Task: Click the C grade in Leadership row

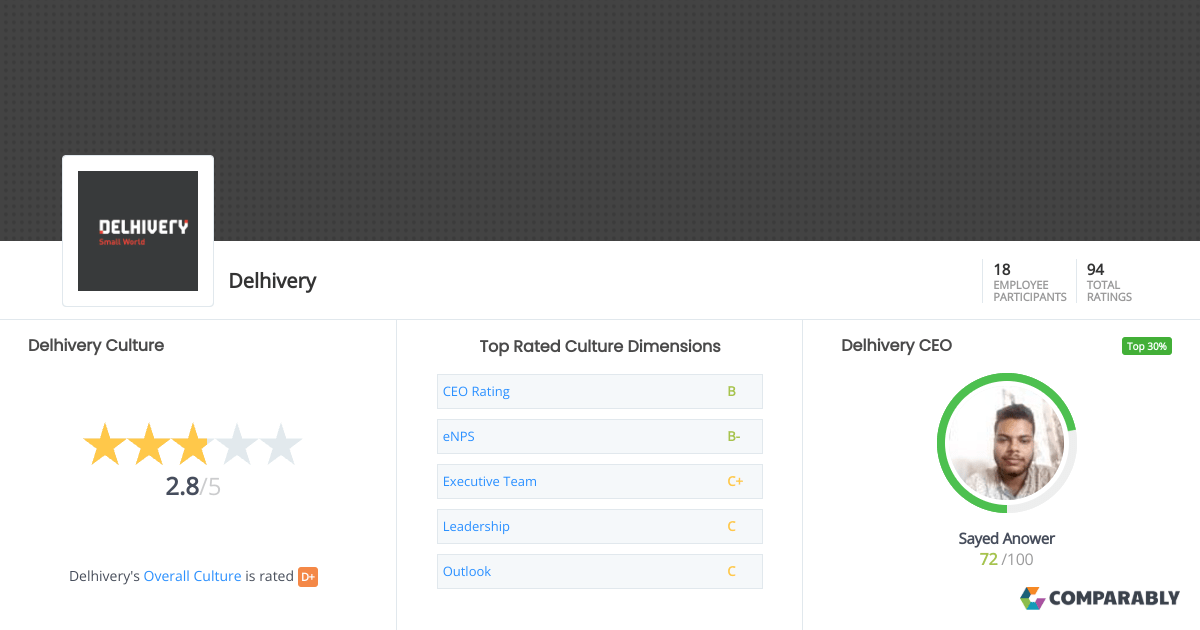Action: point(731,526)
